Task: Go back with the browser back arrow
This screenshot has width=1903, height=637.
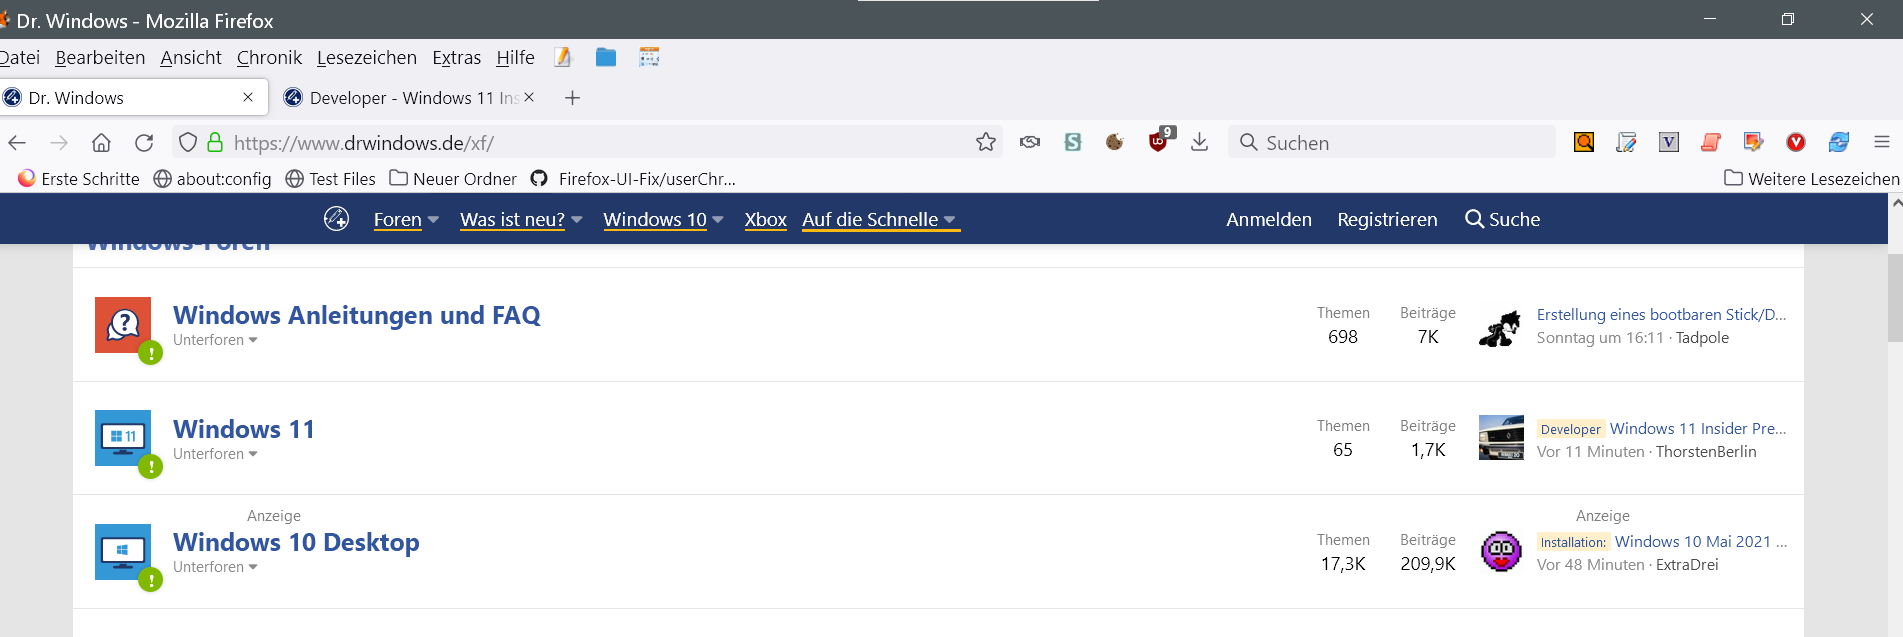Action: click(17, 143)
